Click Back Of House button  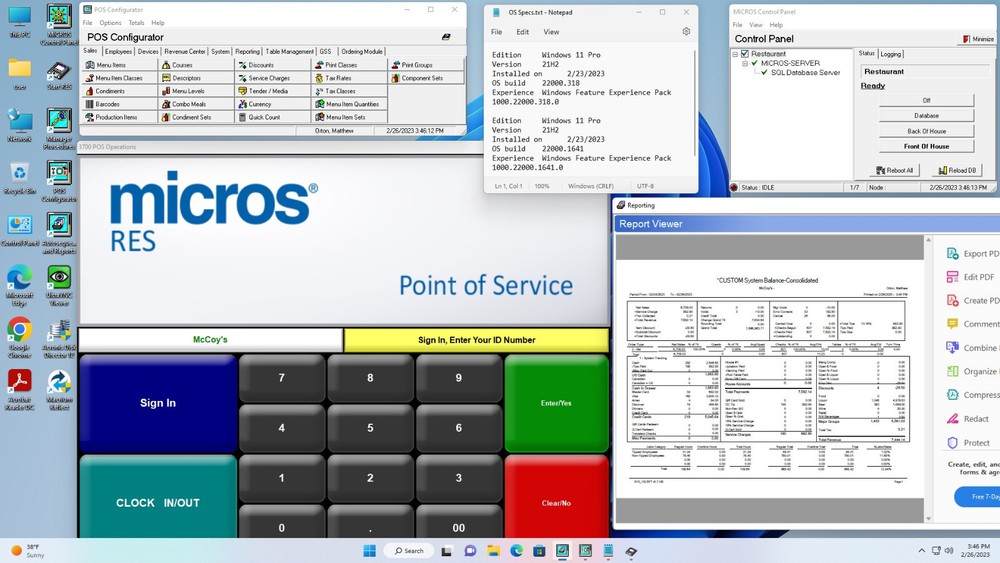click(x=926, y=131)
